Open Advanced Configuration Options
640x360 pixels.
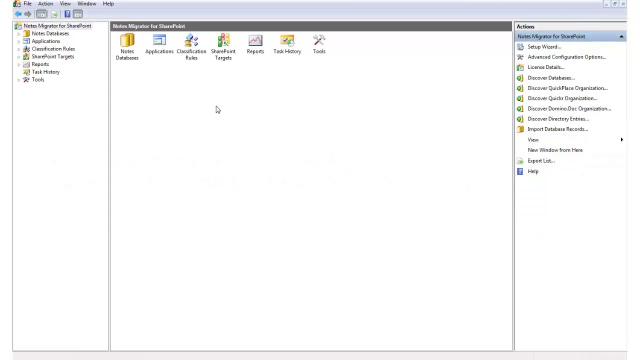point(567,57)
